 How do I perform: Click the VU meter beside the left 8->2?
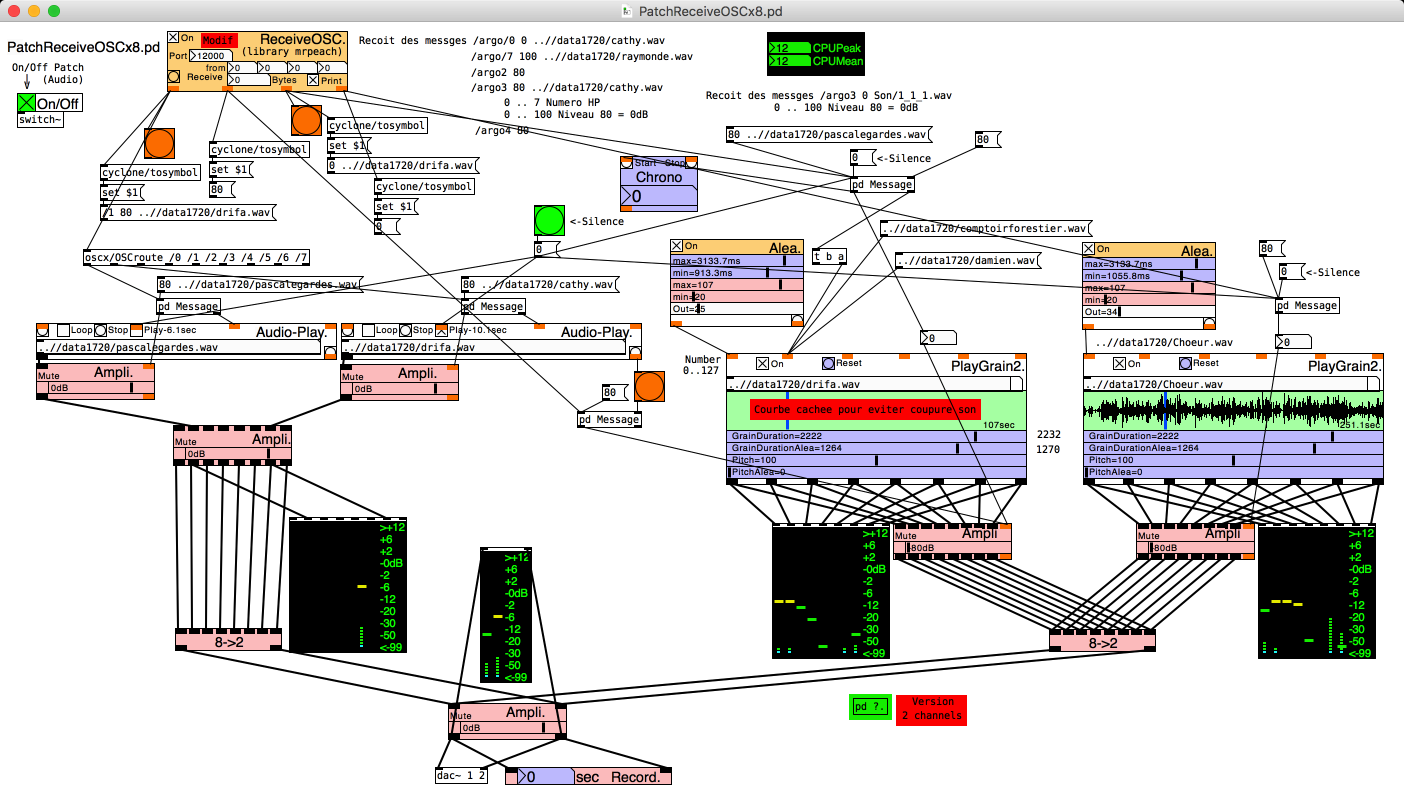347,585
